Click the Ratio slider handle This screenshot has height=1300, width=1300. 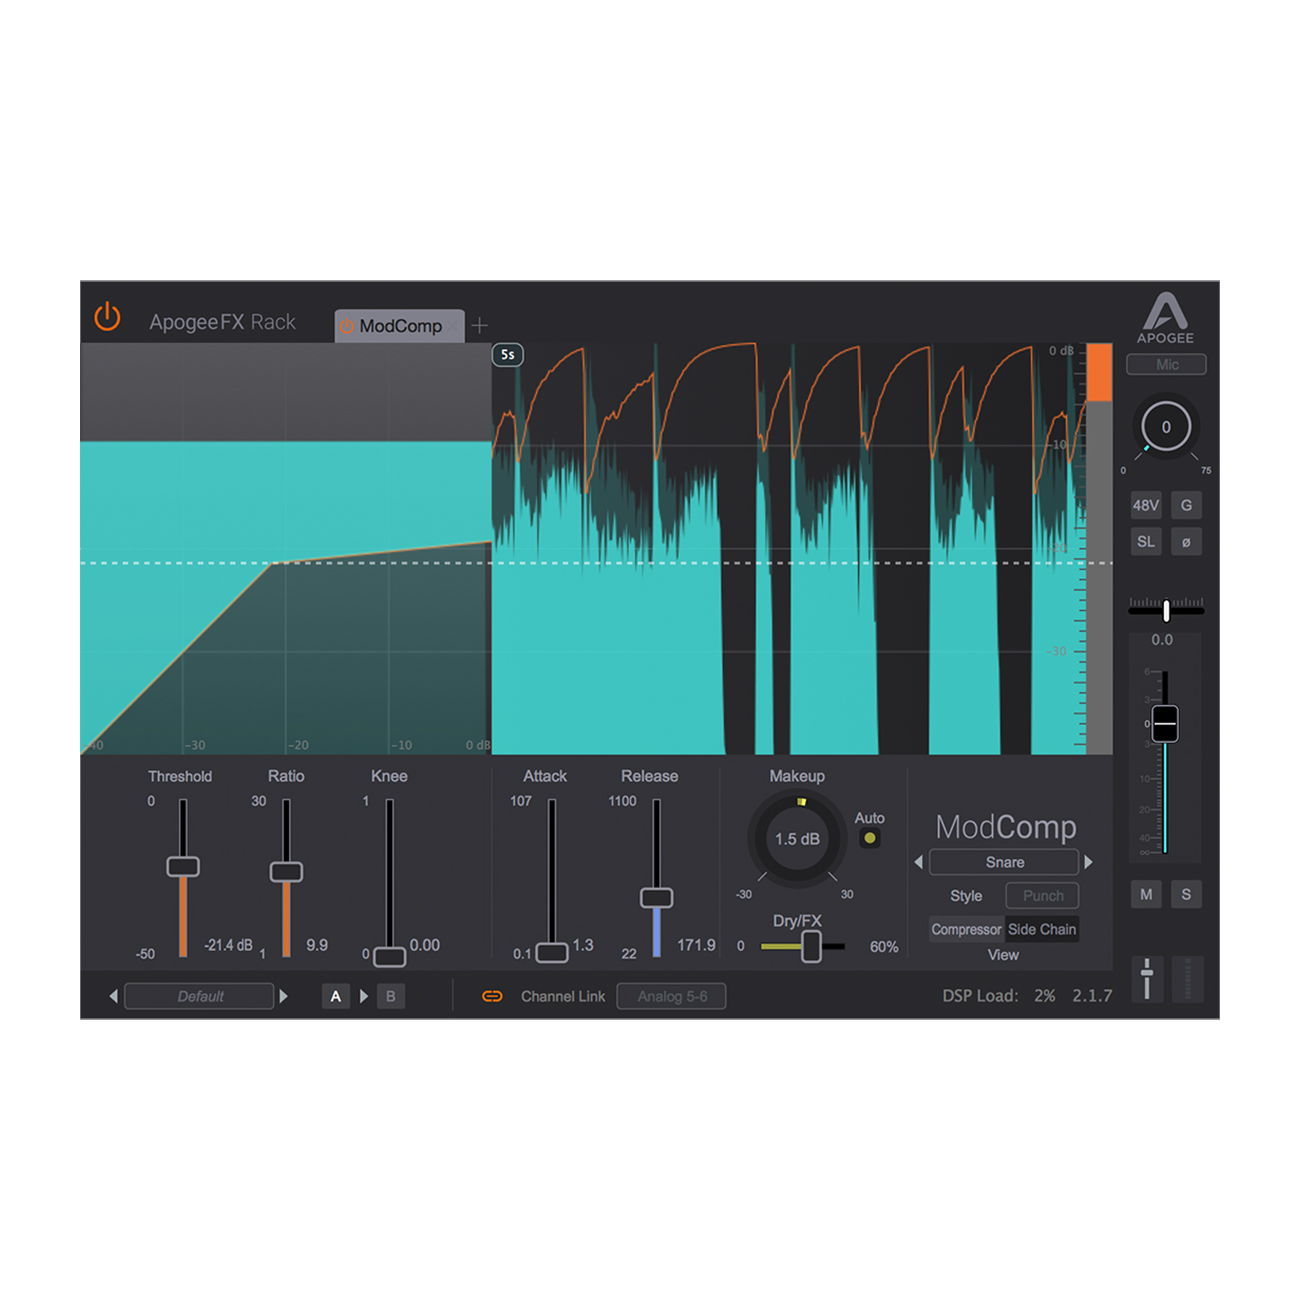286,872
